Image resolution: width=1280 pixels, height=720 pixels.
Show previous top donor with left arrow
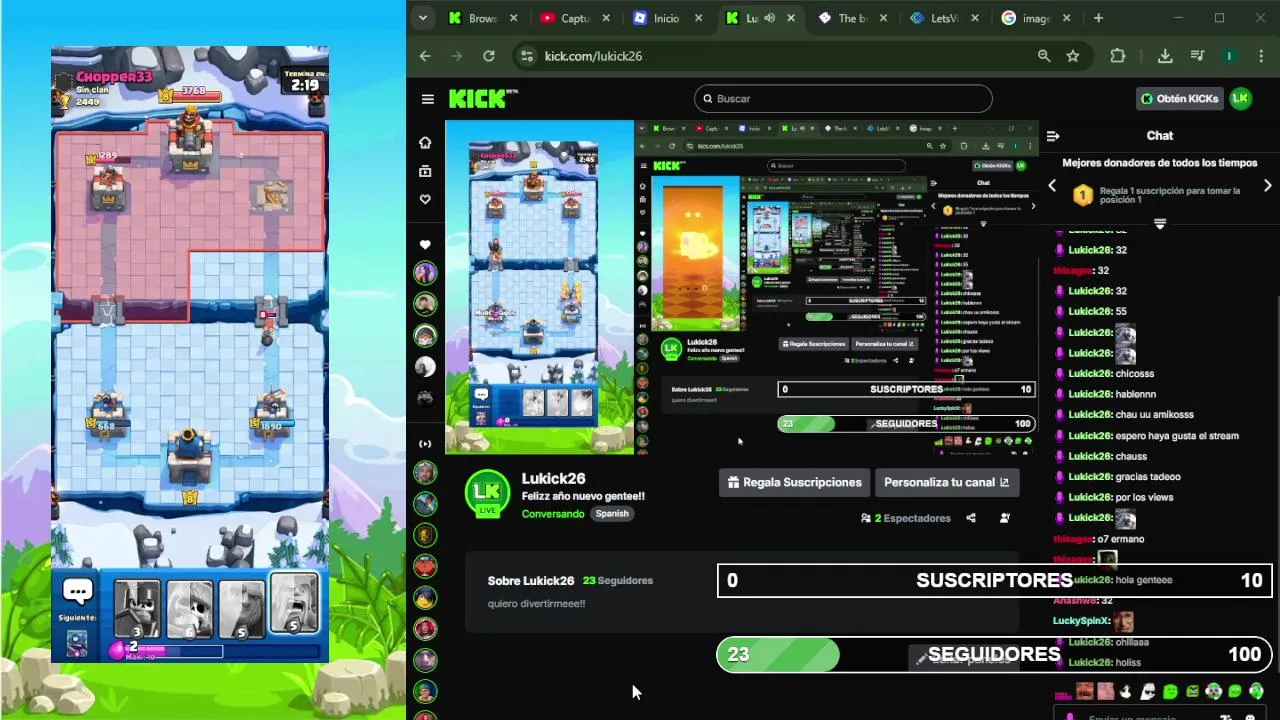coord(1052,186)
